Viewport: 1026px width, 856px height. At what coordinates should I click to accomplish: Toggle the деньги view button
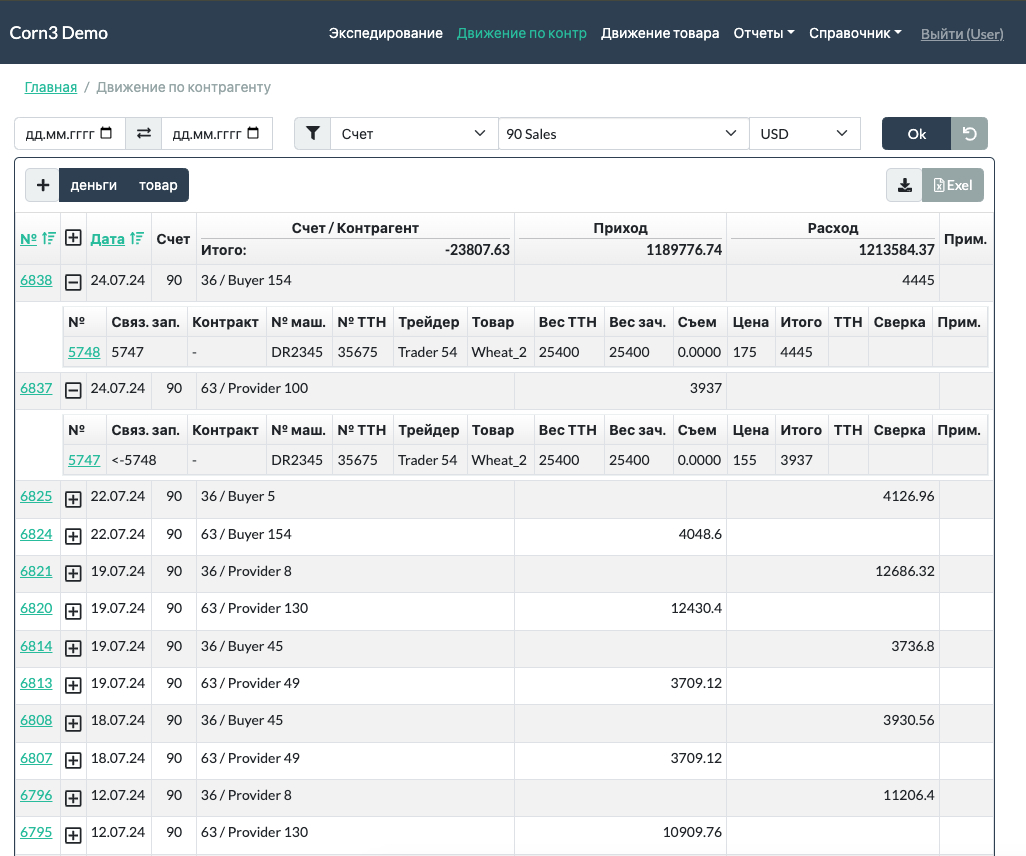(94, 185)
